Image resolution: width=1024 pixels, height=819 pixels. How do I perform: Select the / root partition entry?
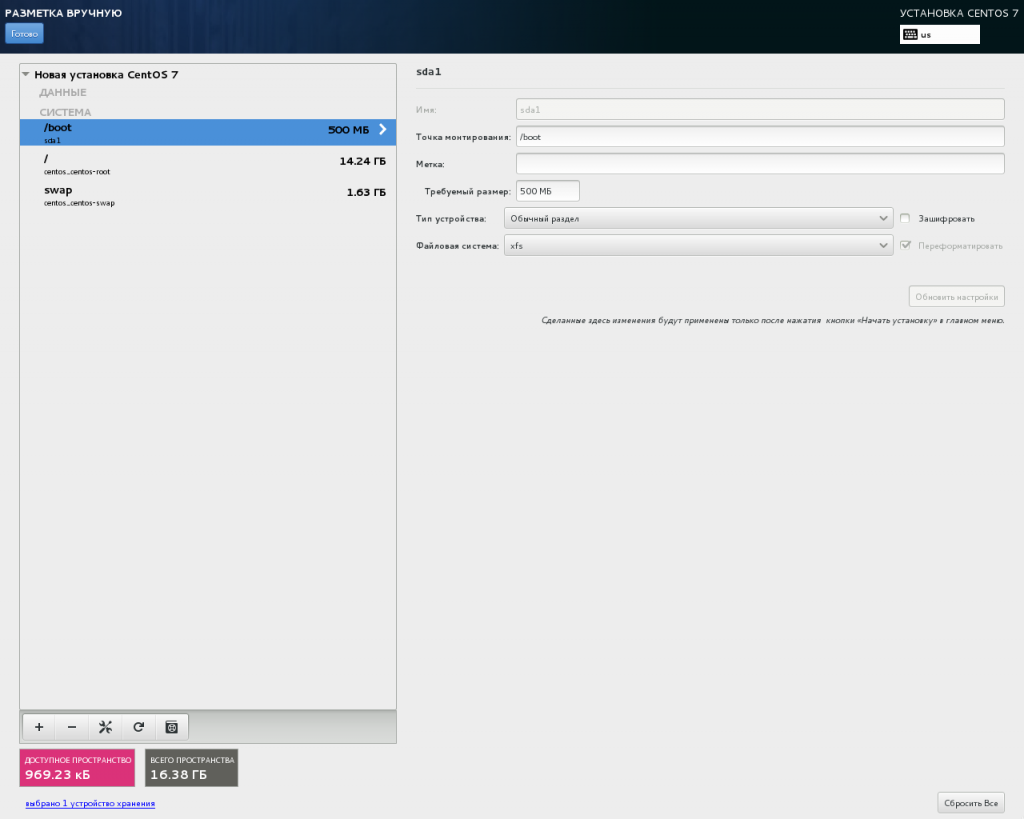[x=208, y=165]
